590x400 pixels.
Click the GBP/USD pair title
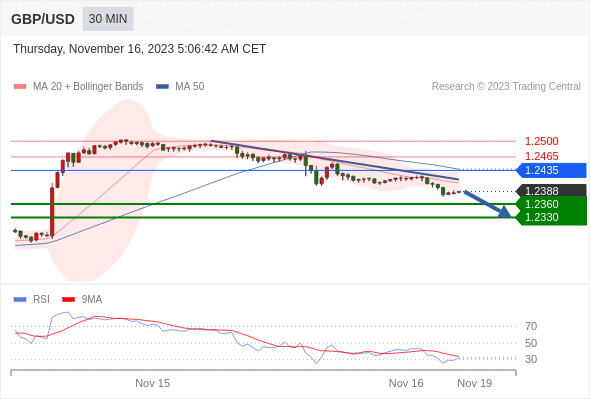coord(43,19)
